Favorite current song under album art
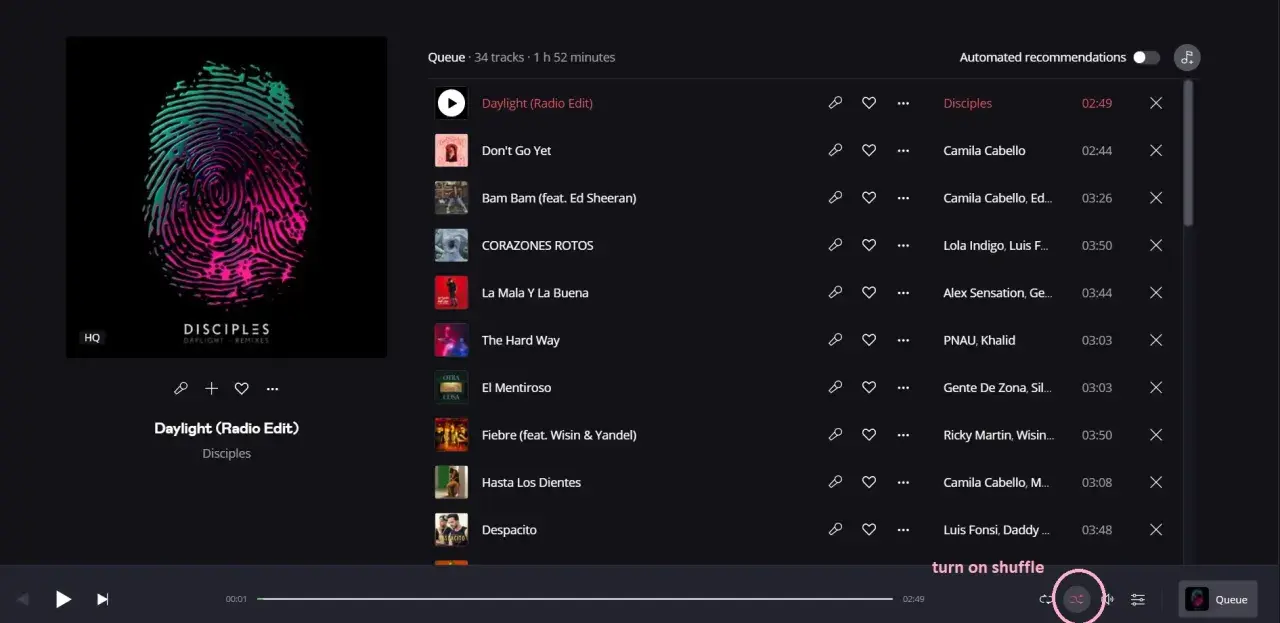Screen dimensions: 1280x623 [x=241, y=388]
